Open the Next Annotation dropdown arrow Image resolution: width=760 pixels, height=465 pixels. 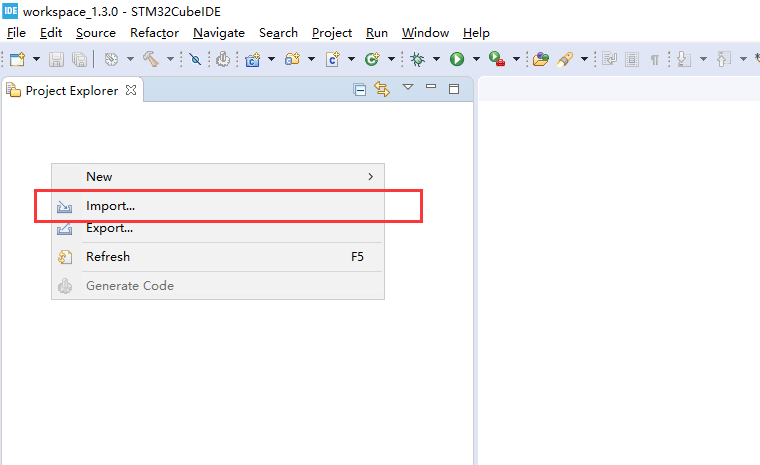click(703, 59)
